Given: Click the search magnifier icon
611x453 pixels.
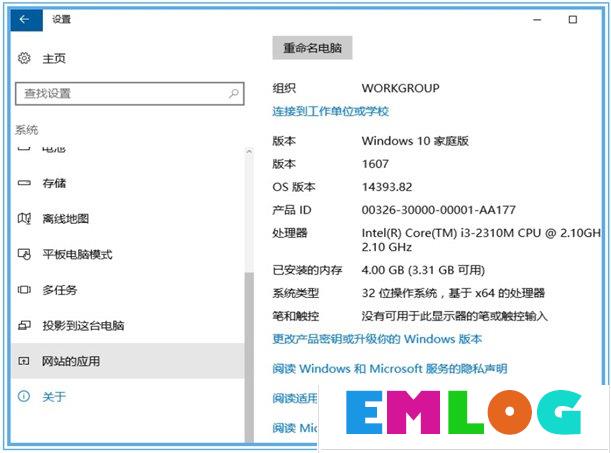Looking at the screenshot, I should pos(233,93).
